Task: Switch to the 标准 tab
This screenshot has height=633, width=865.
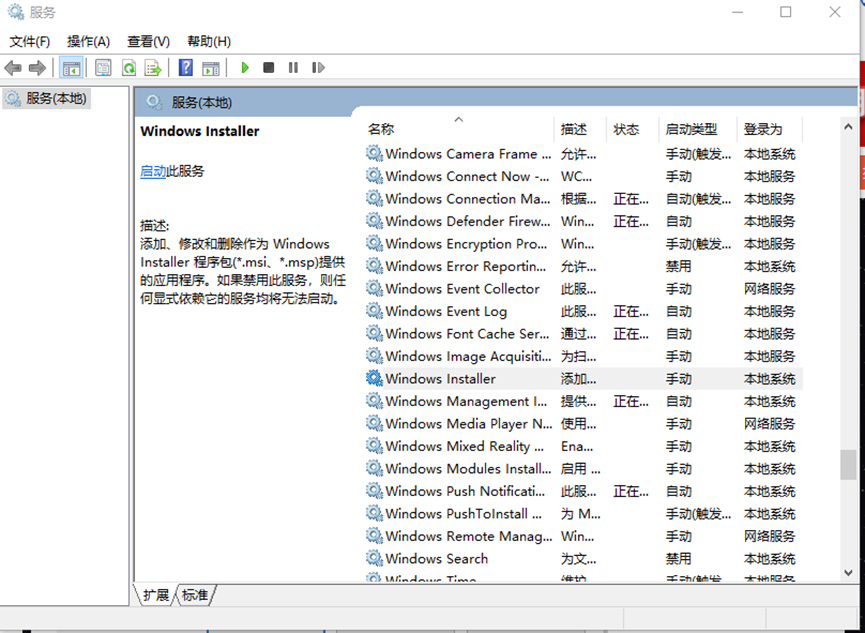Action: (195, 595)
